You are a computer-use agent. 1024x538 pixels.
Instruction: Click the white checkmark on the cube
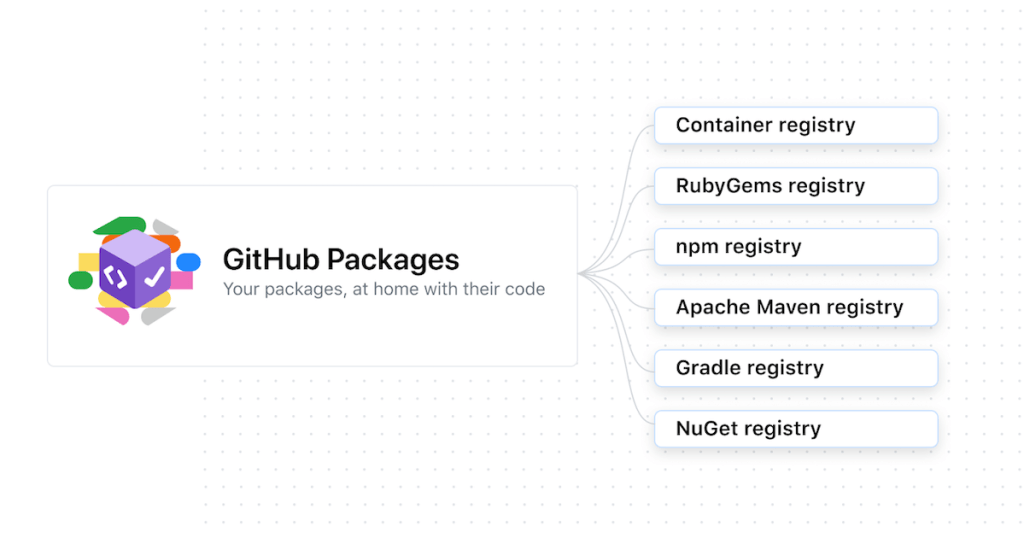(154, 275)
